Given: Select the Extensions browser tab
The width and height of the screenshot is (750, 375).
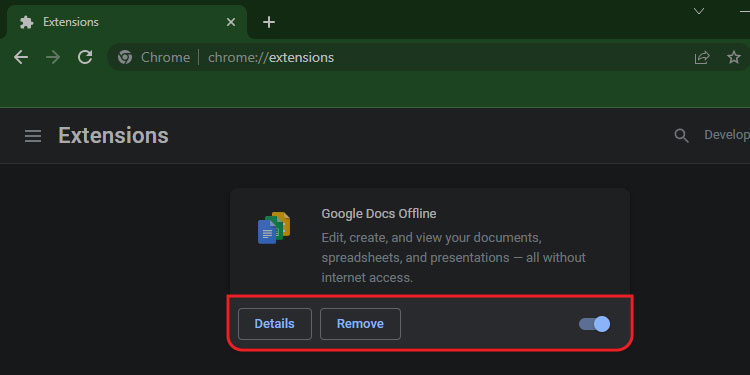Looking at the screenshot, I should pyautogui.click(x=126, y=22).
